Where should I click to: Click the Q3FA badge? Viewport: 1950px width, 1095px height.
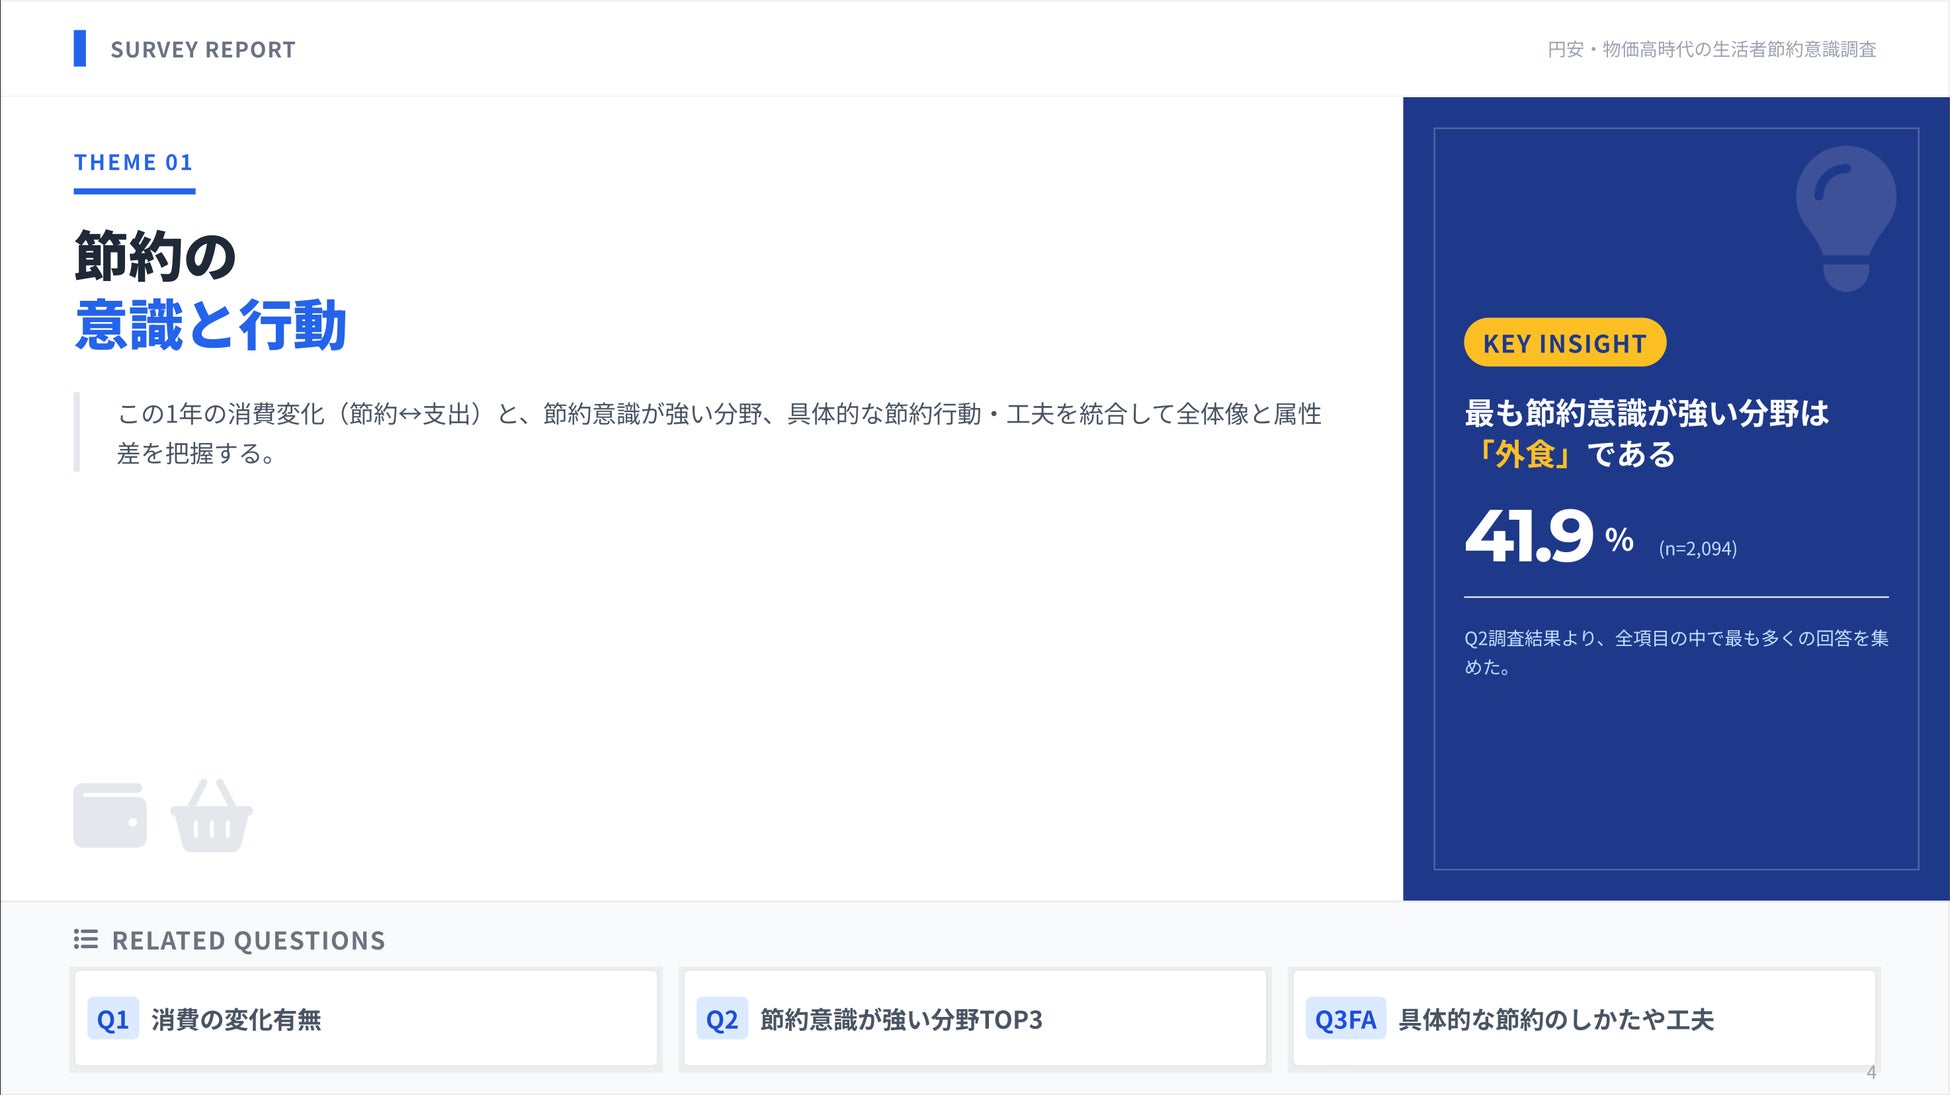click(x=1345, y=1019)
